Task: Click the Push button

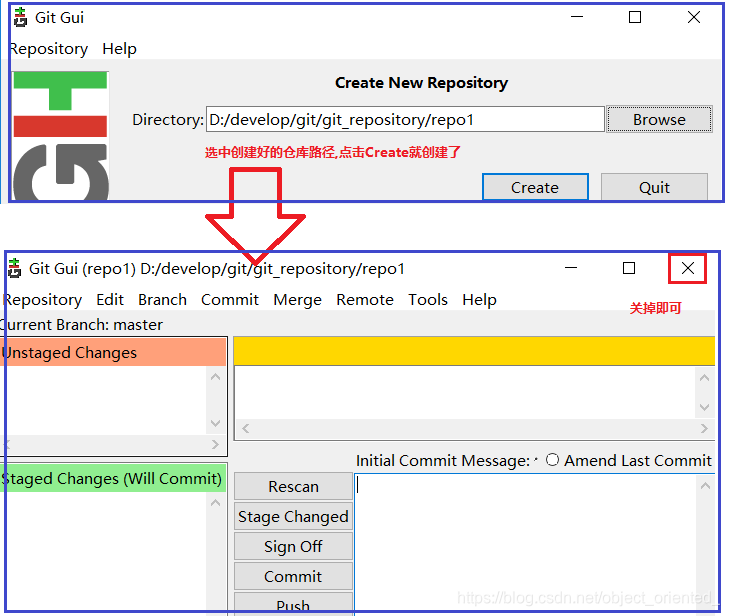Action: tap(293, 604)
